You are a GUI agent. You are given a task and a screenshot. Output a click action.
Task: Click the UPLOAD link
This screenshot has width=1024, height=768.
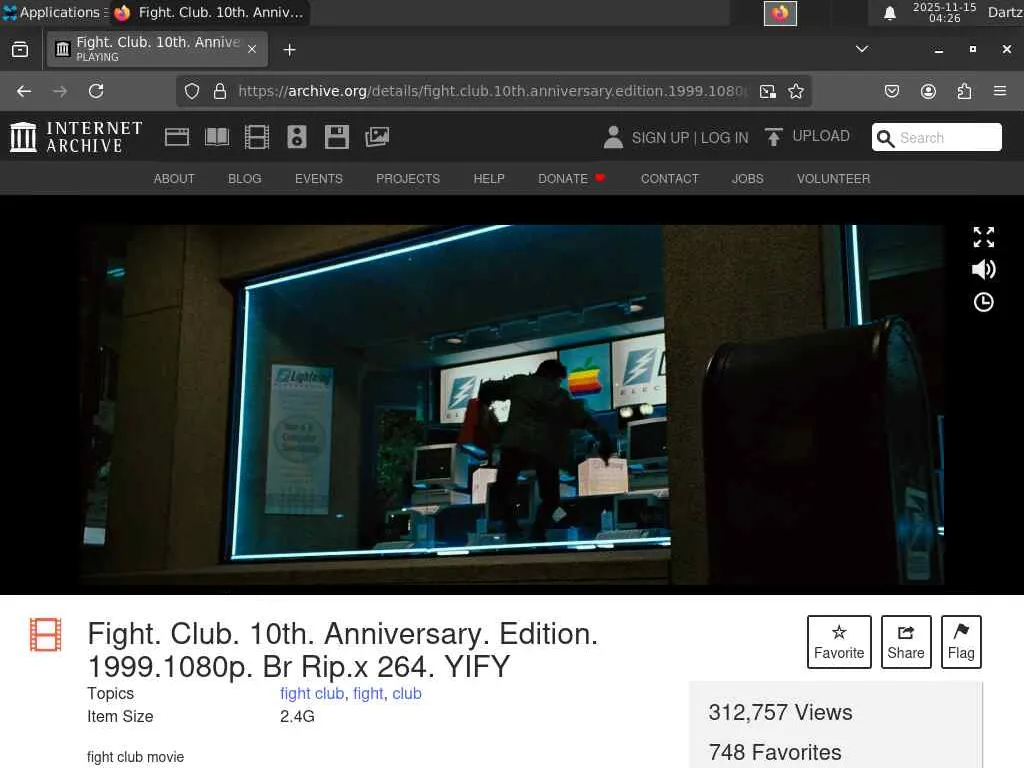(821, 136)
